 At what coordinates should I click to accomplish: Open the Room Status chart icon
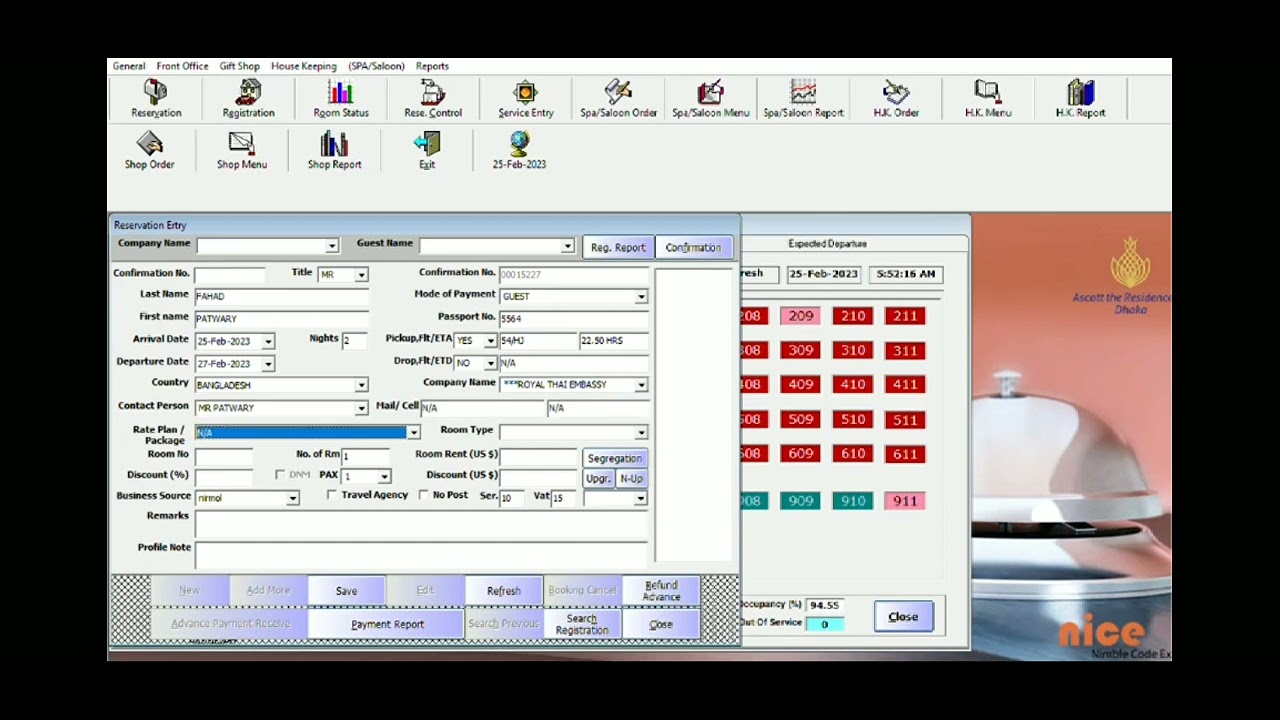[x=341, y=100]
